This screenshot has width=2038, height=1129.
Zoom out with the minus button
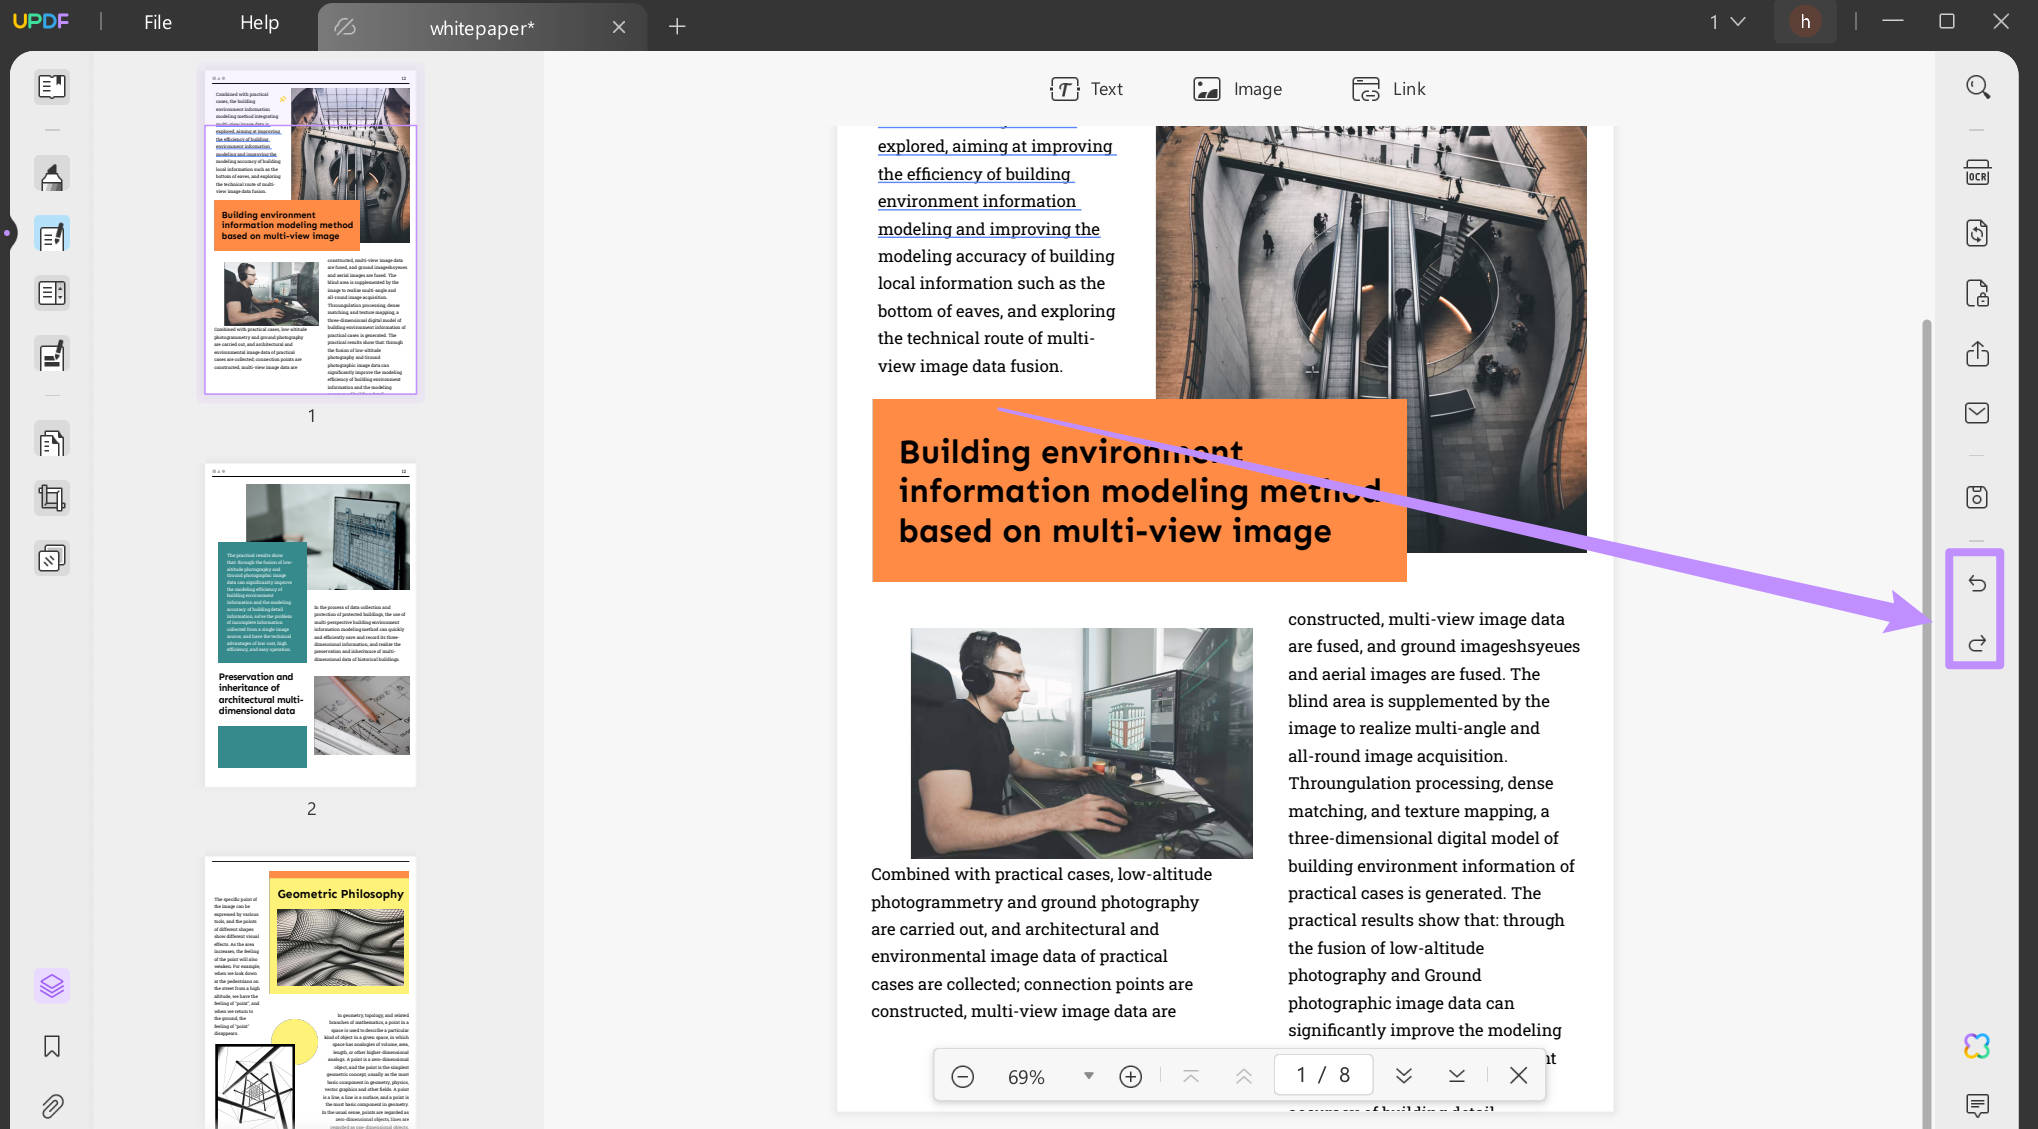(x=962, y=1076)
